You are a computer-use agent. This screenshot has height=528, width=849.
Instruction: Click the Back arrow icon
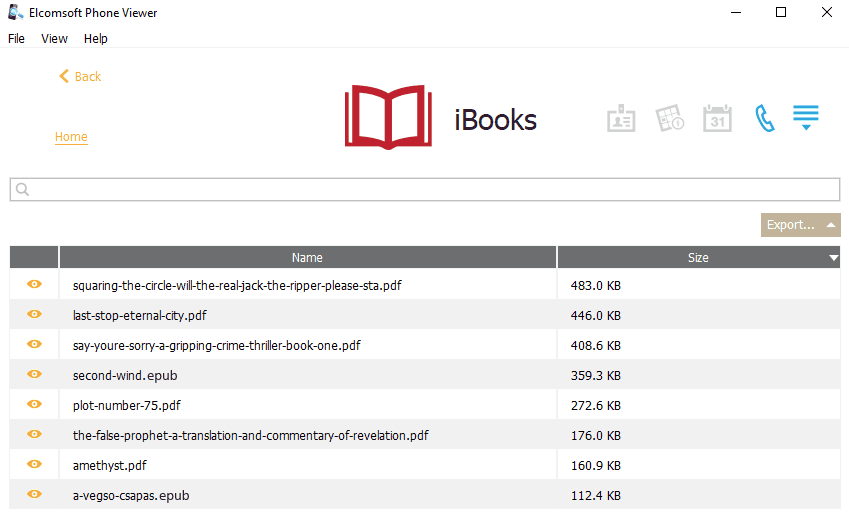pyautogui.click(x=64, y=76)
